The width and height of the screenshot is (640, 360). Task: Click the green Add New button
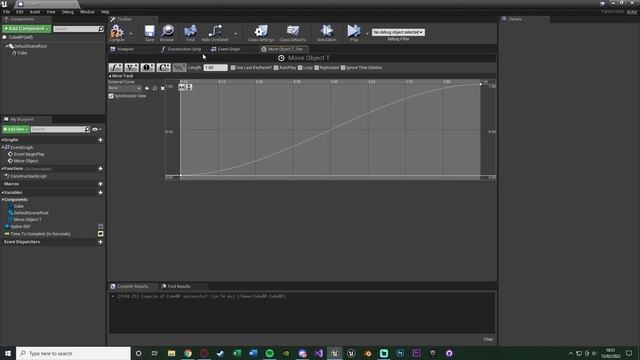pyautogui.click(x=16, y=129)
